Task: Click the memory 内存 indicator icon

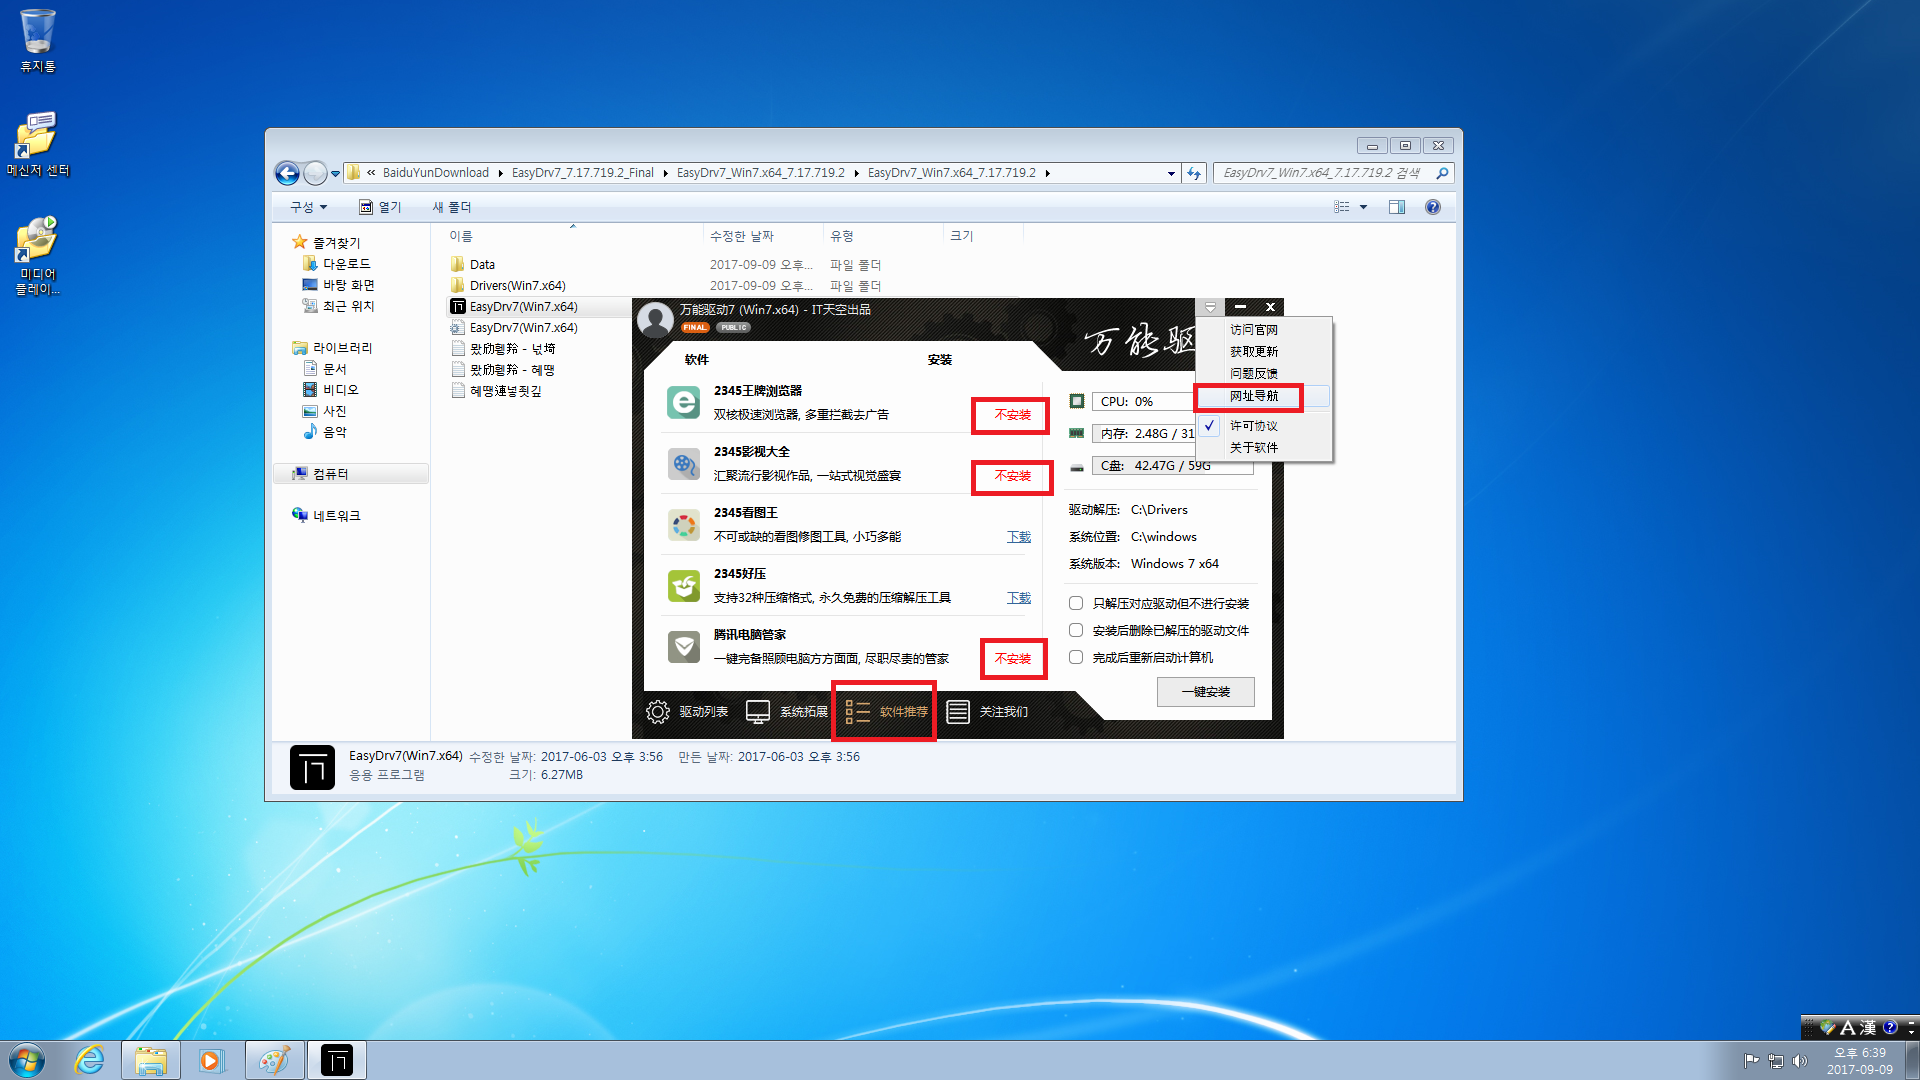Action: (x=1077, y=433)
